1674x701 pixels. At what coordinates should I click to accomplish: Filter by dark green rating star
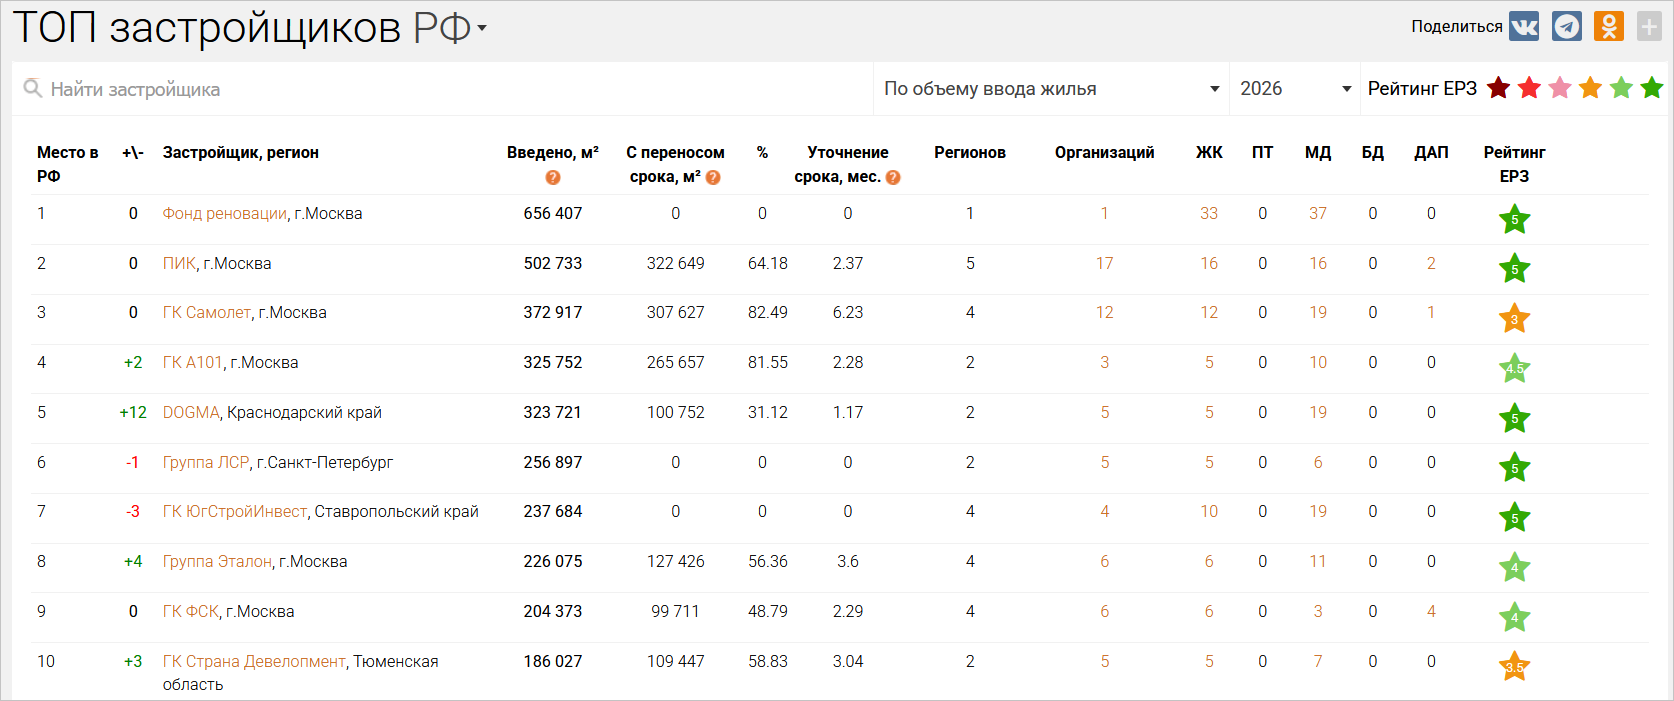(1652, 88)
